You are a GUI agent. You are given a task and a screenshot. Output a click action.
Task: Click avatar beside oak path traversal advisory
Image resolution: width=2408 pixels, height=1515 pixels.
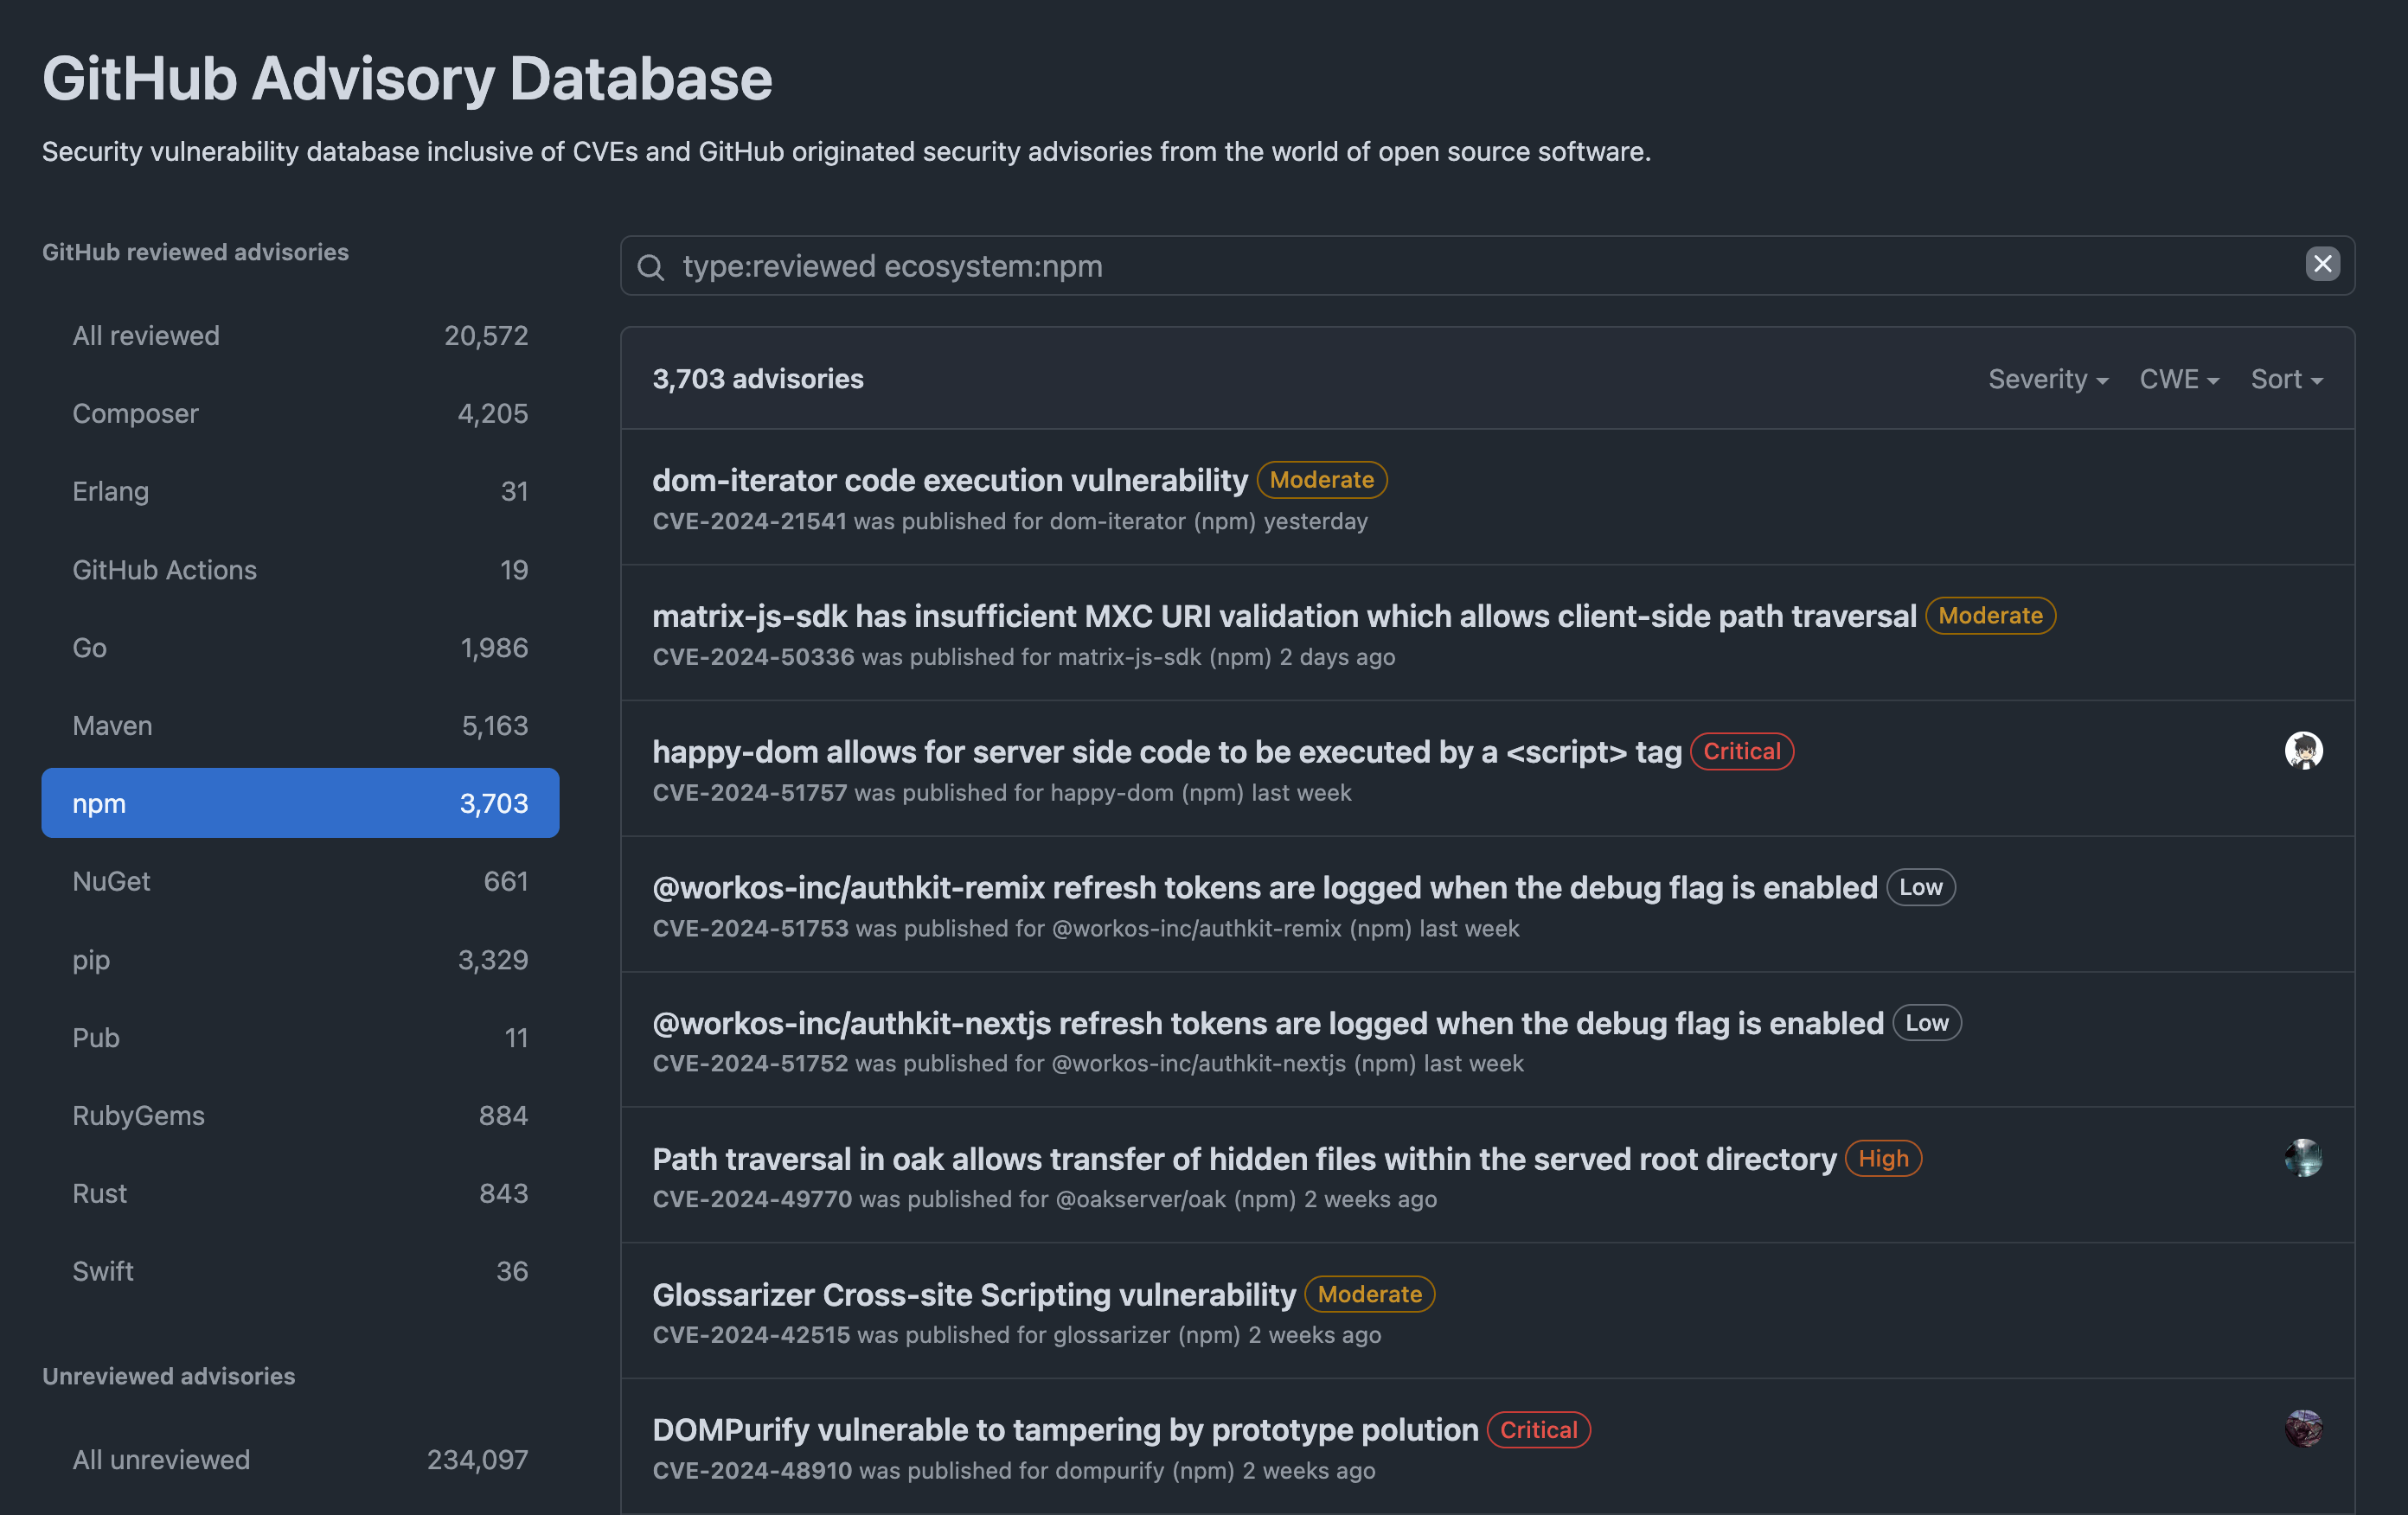(x=2303, y=1157)
